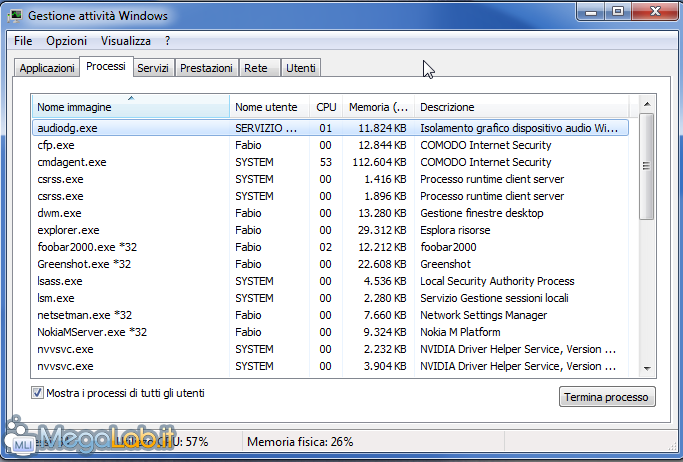
Task: Open the Prestazioni tab
Action: [x=206, y=68]
